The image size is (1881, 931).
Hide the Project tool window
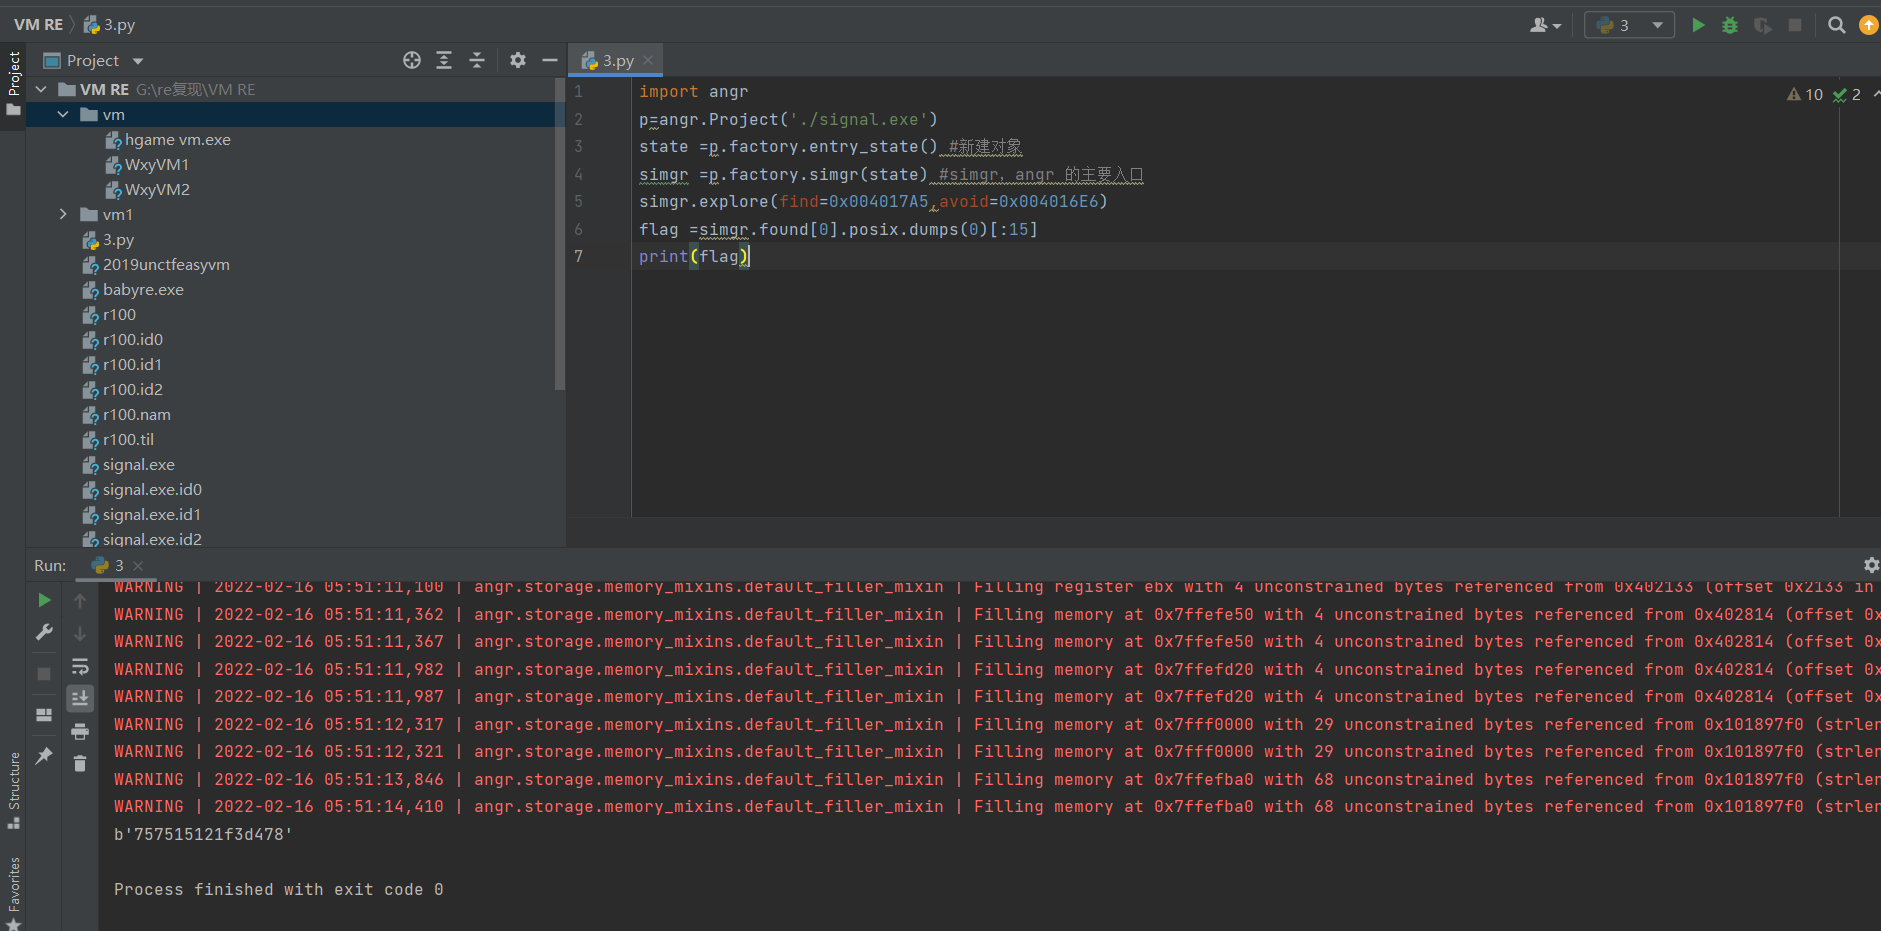click(x=550, y=60)
